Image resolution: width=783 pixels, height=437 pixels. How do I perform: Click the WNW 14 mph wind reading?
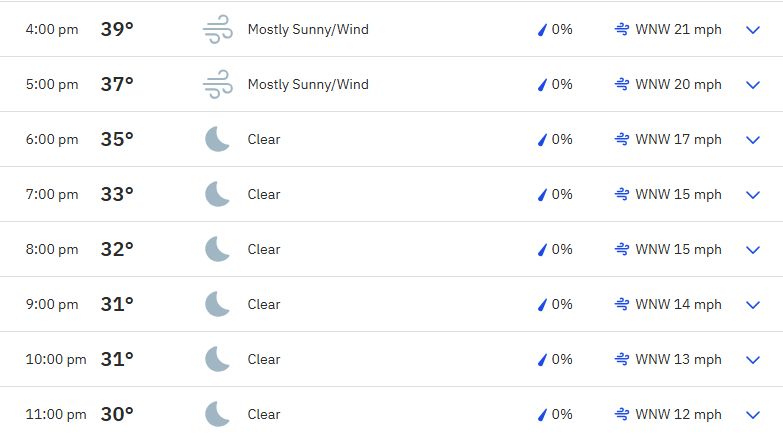(x=678, y=304)
